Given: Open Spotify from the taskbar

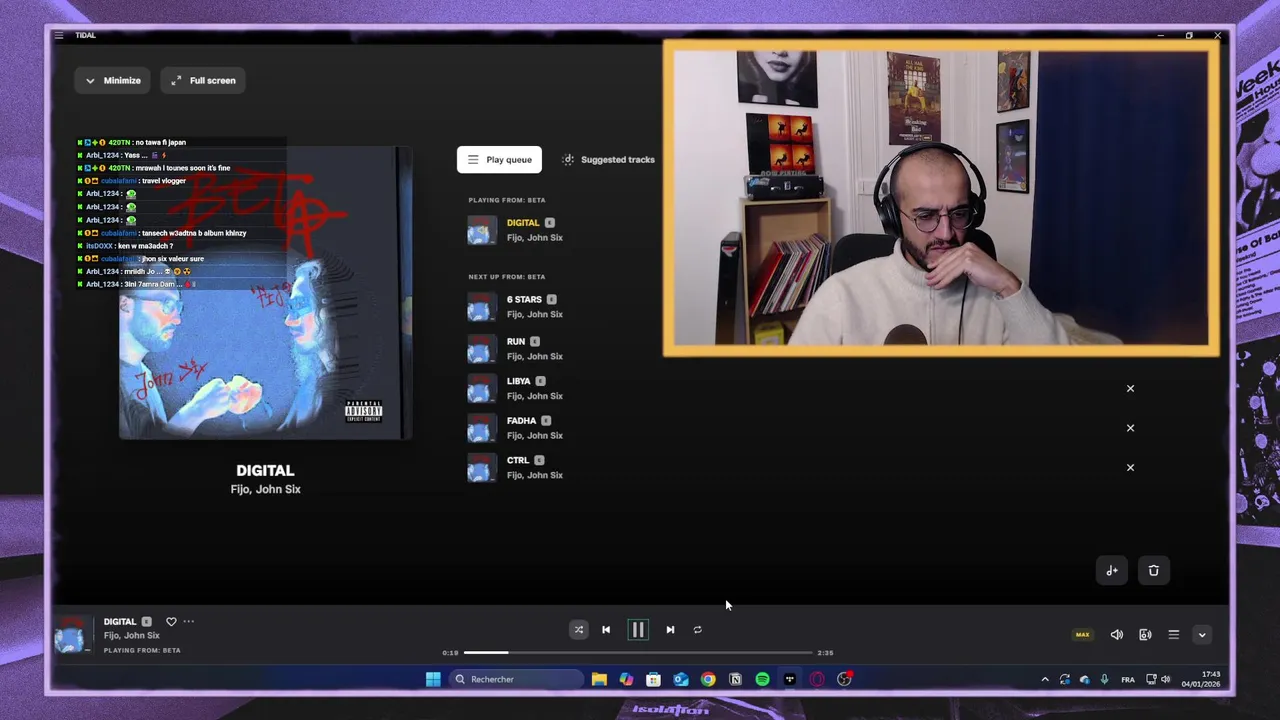Looking at the screenshot, I should tap(763, 679).
